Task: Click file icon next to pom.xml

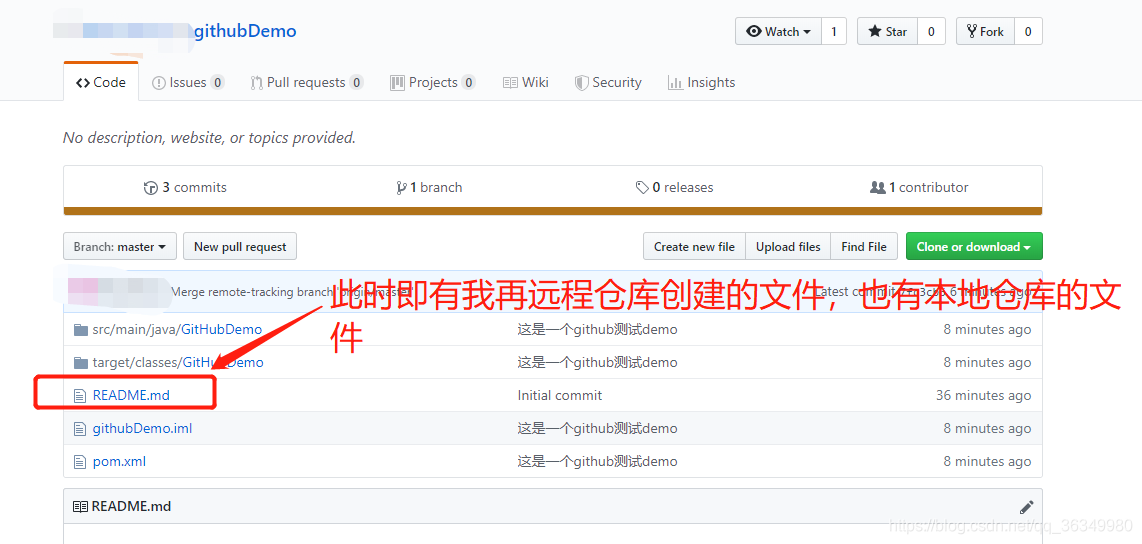Action: tap(80, 461)
